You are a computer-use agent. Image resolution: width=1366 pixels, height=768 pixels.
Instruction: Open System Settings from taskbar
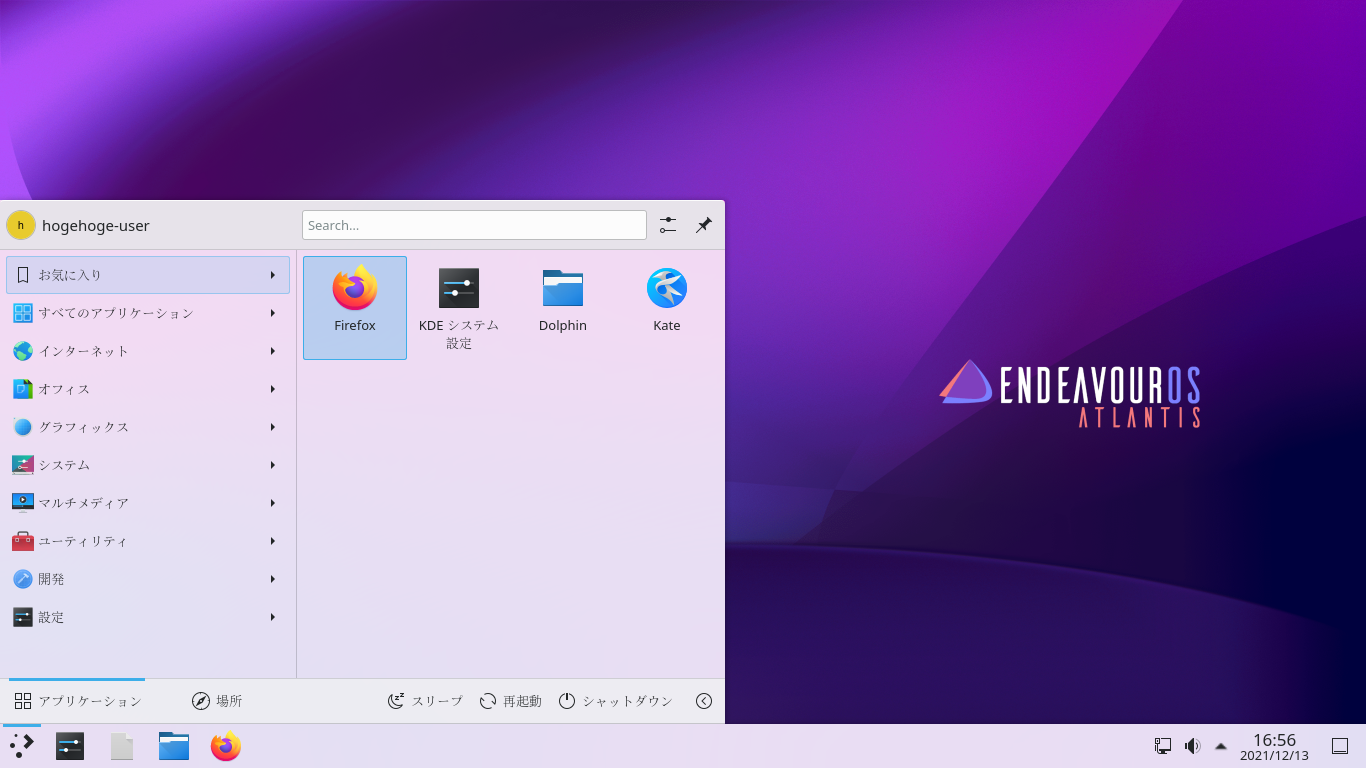[70, 746]
